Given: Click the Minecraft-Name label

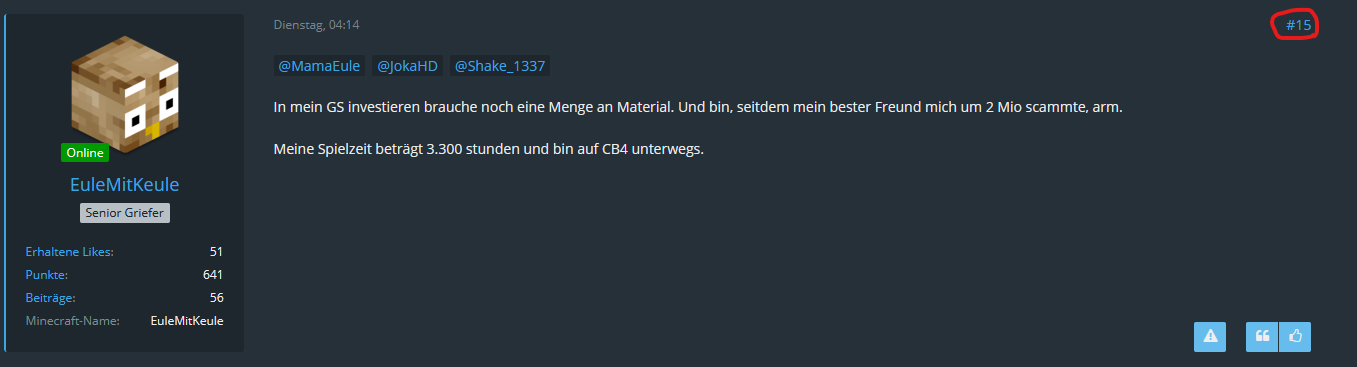Looking at the screenshot, I should coord(73,320).
